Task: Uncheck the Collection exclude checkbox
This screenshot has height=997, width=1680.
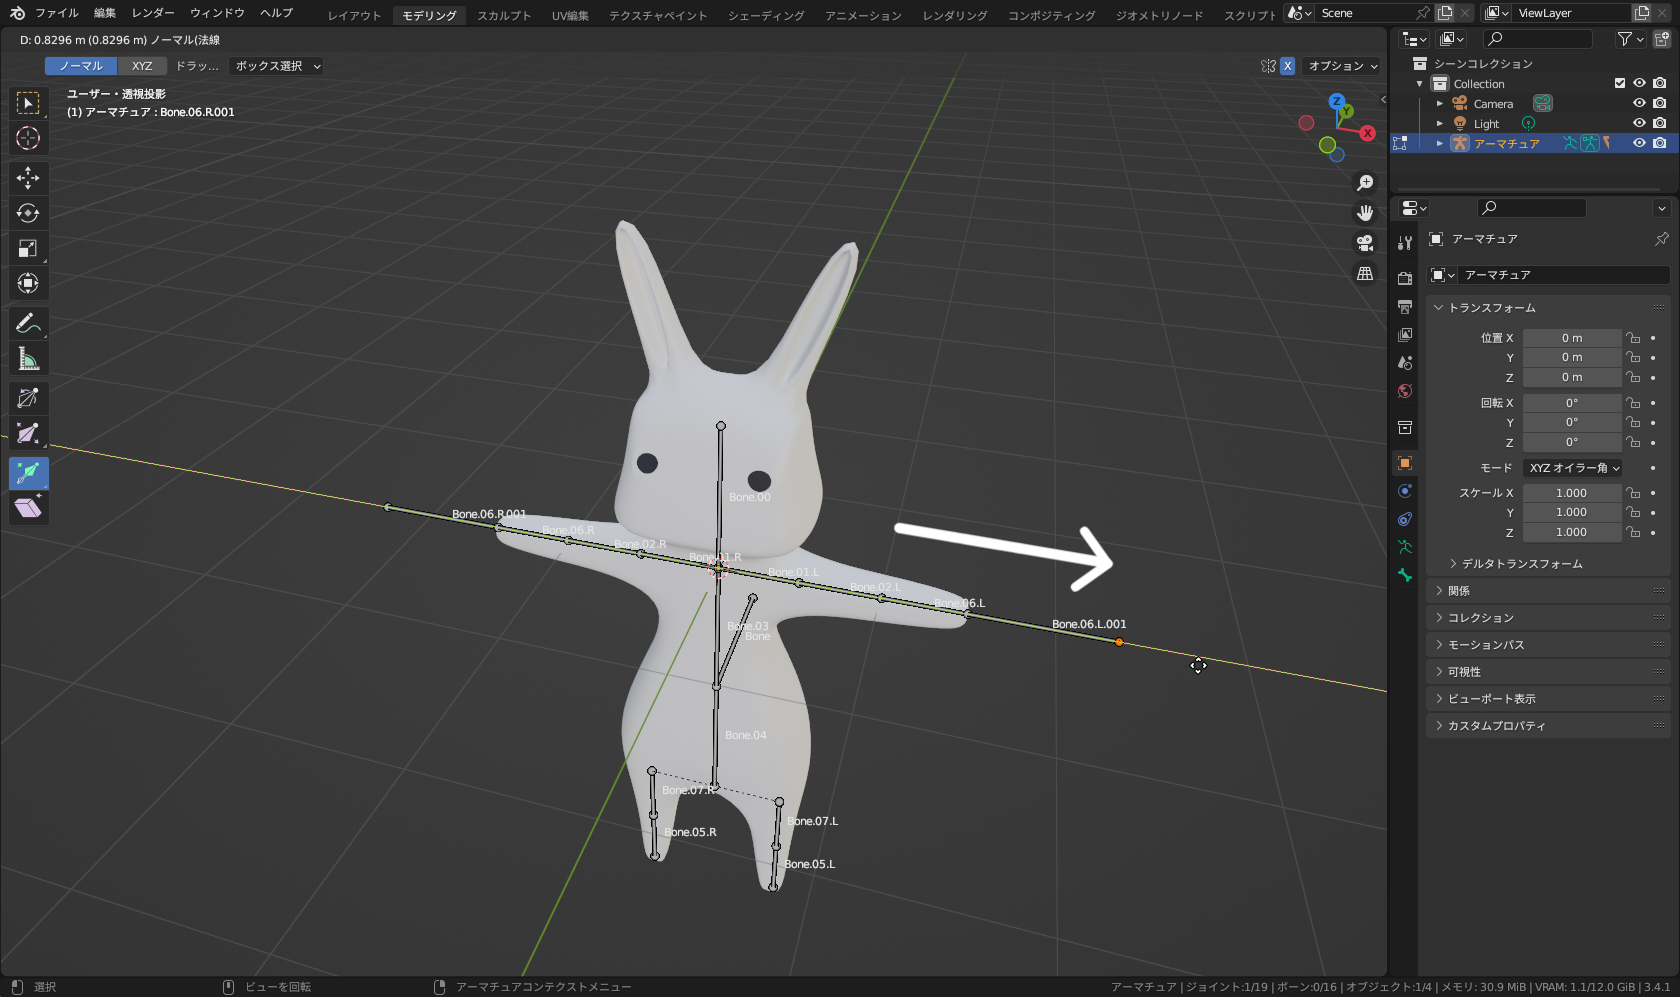Action: (x=1620, y=83)
